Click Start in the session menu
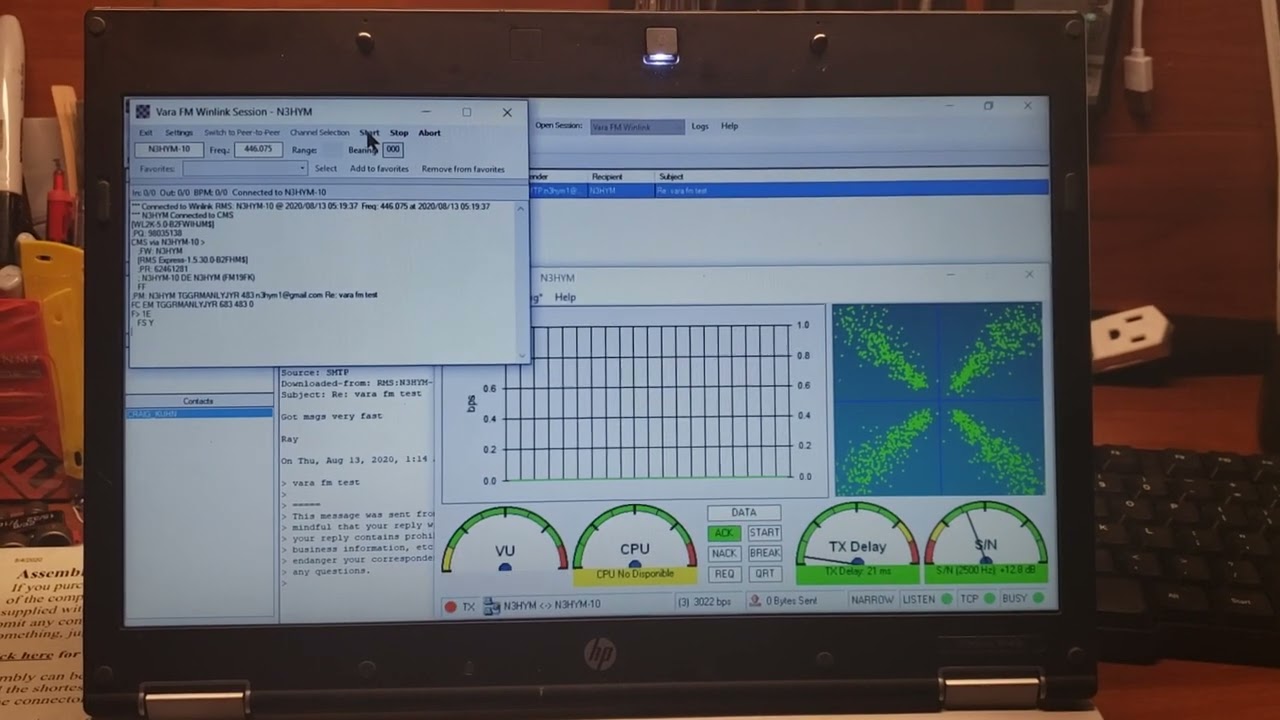Viewport: 1280px width, 720px height. pos(369,133)
